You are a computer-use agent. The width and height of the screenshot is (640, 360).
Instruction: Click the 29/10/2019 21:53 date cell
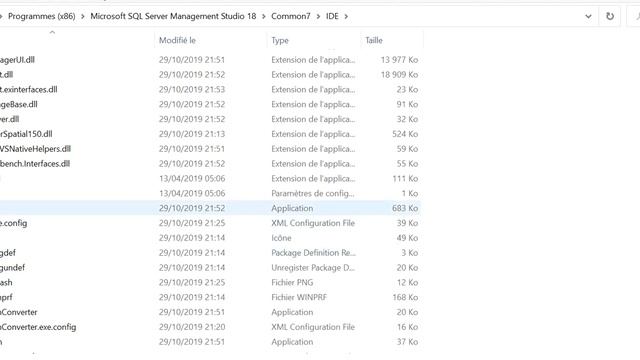tap(192, 89)
